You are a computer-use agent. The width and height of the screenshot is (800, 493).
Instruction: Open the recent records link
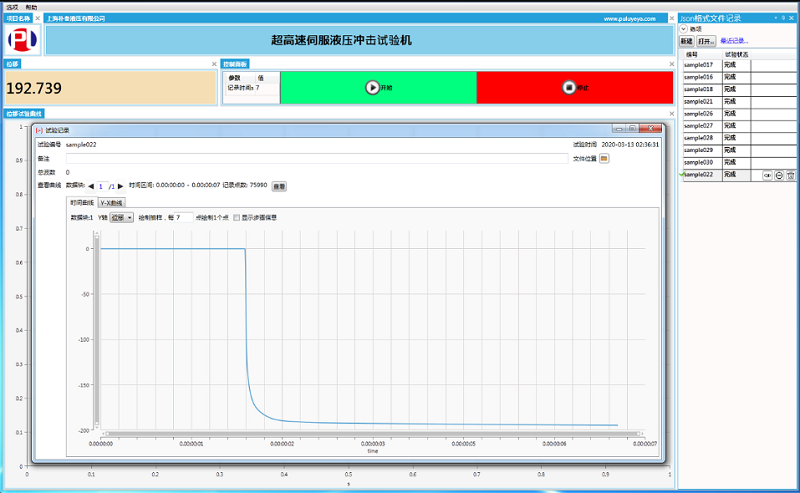[734, 41]
